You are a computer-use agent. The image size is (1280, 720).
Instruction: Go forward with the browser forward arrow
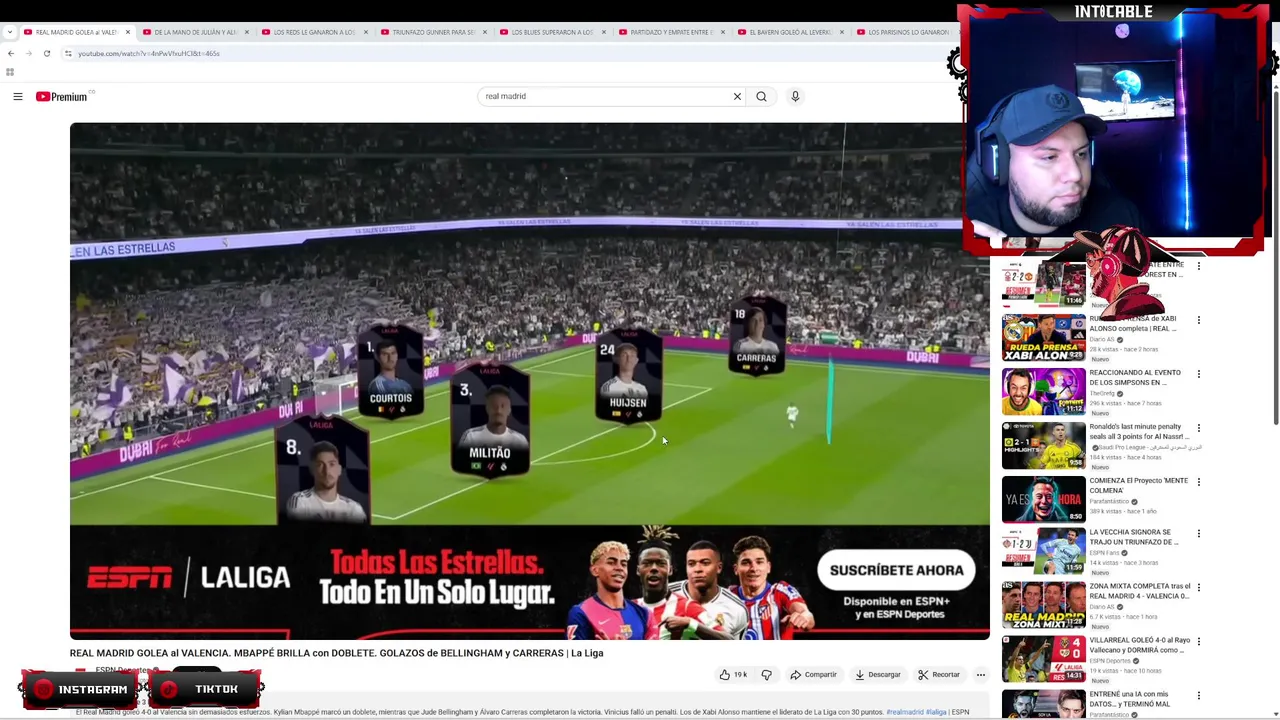pos(28,53)
